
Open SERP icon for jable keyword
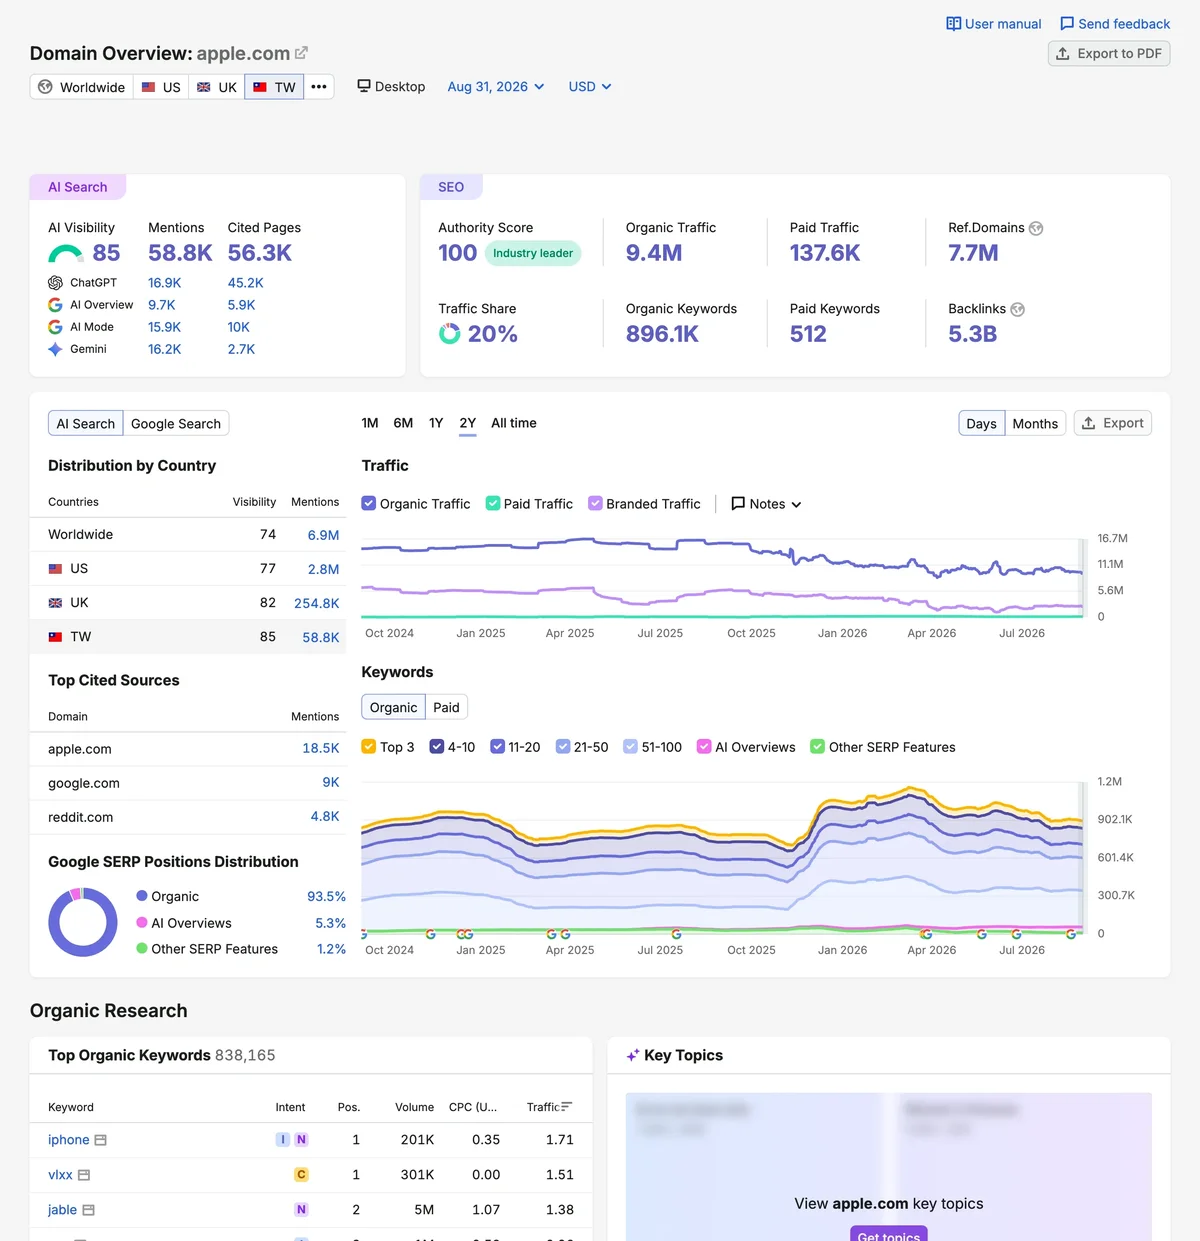point(88,1210)
